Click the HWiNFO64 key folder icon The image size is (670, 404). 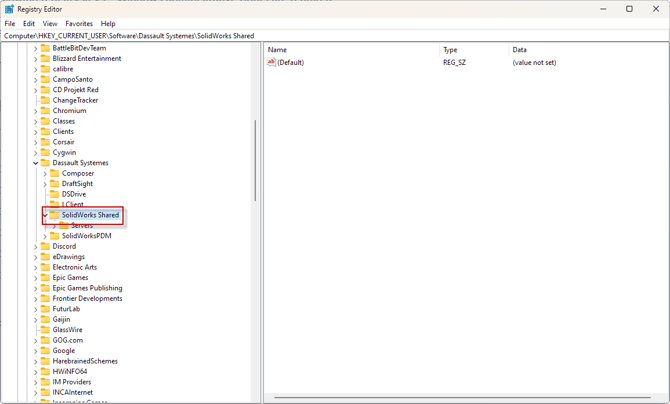(45, 371)
